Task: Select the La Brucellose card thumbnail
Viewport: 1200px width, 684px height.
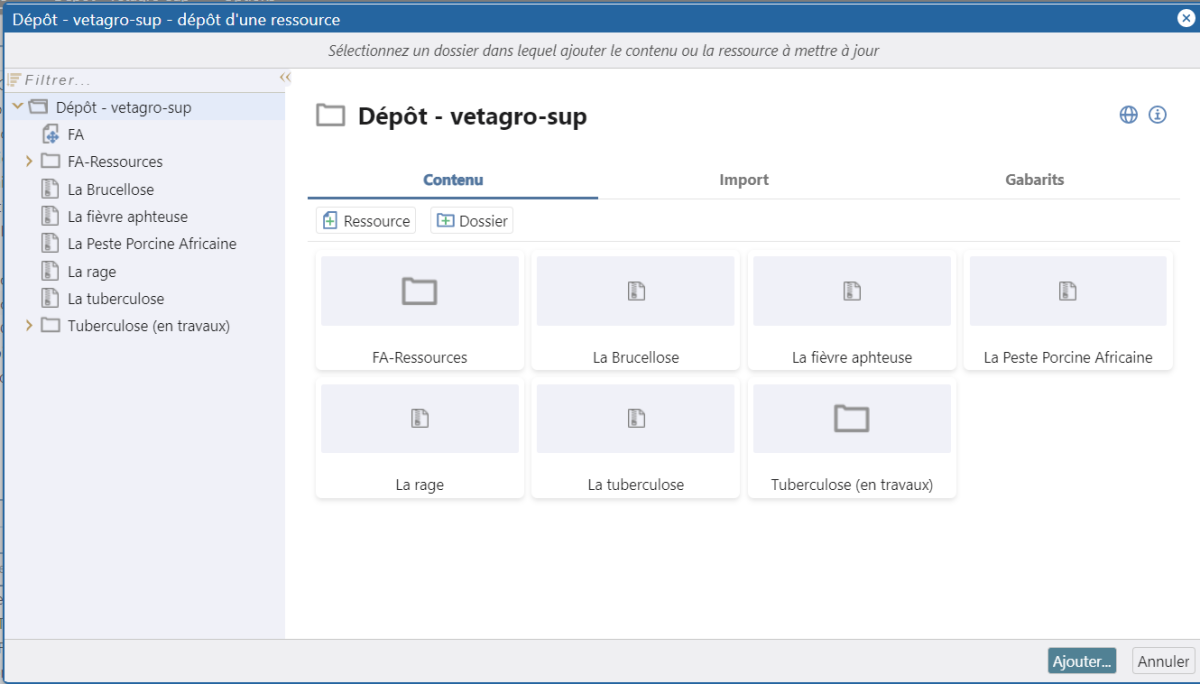Action: 636,291
